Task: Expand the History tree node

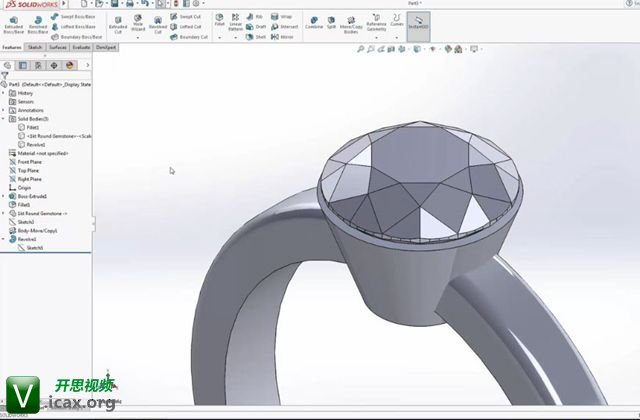Action: pos(4,93)
